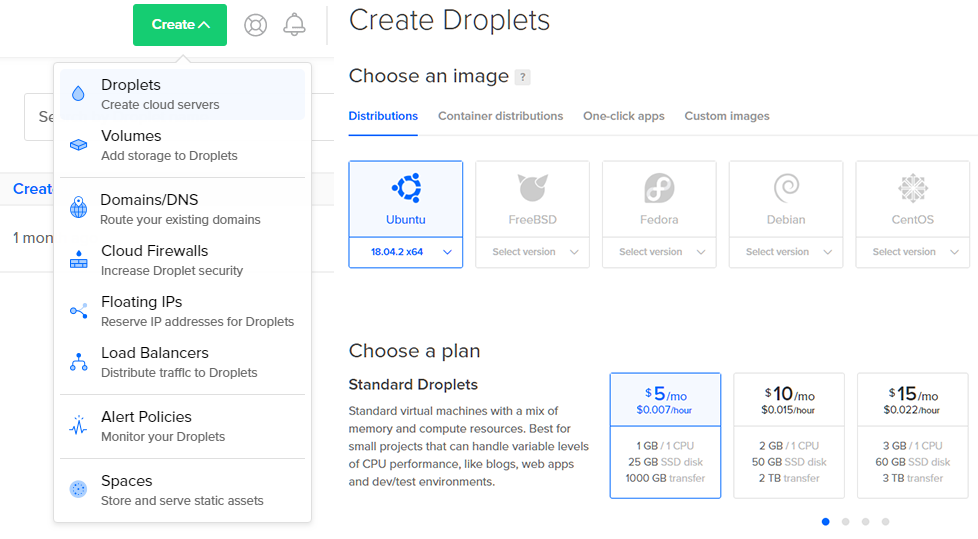978x539 pixels.
Task: Select the CentOS logo icon
Action: coord(913,187)
